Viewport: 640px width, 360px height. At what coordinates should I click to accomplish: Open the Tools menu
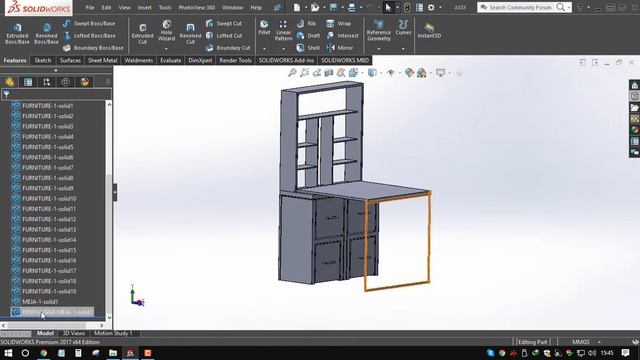pos(165,7)
